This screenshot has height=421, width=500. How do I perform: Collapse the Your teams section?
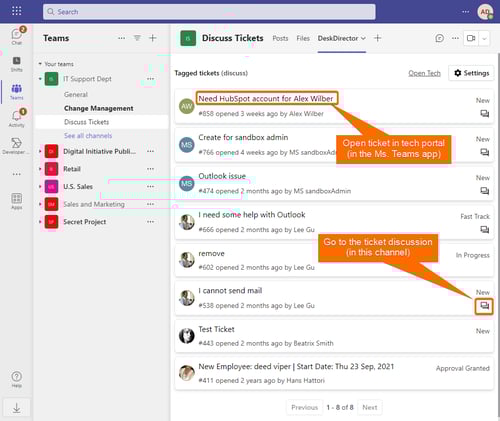(40, 64)
